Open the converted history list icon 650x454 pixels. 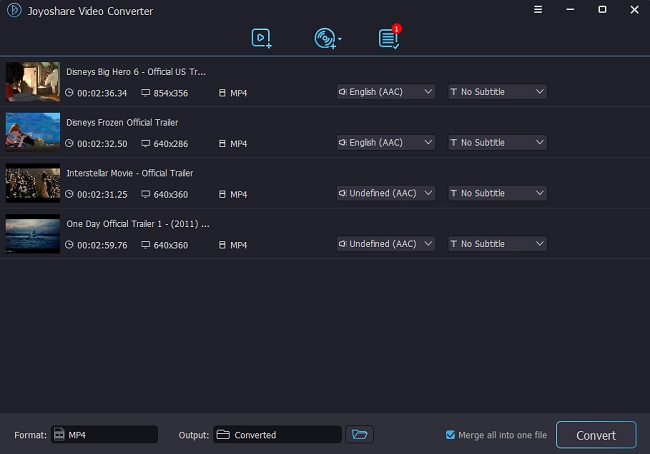[x=388, y=38]
